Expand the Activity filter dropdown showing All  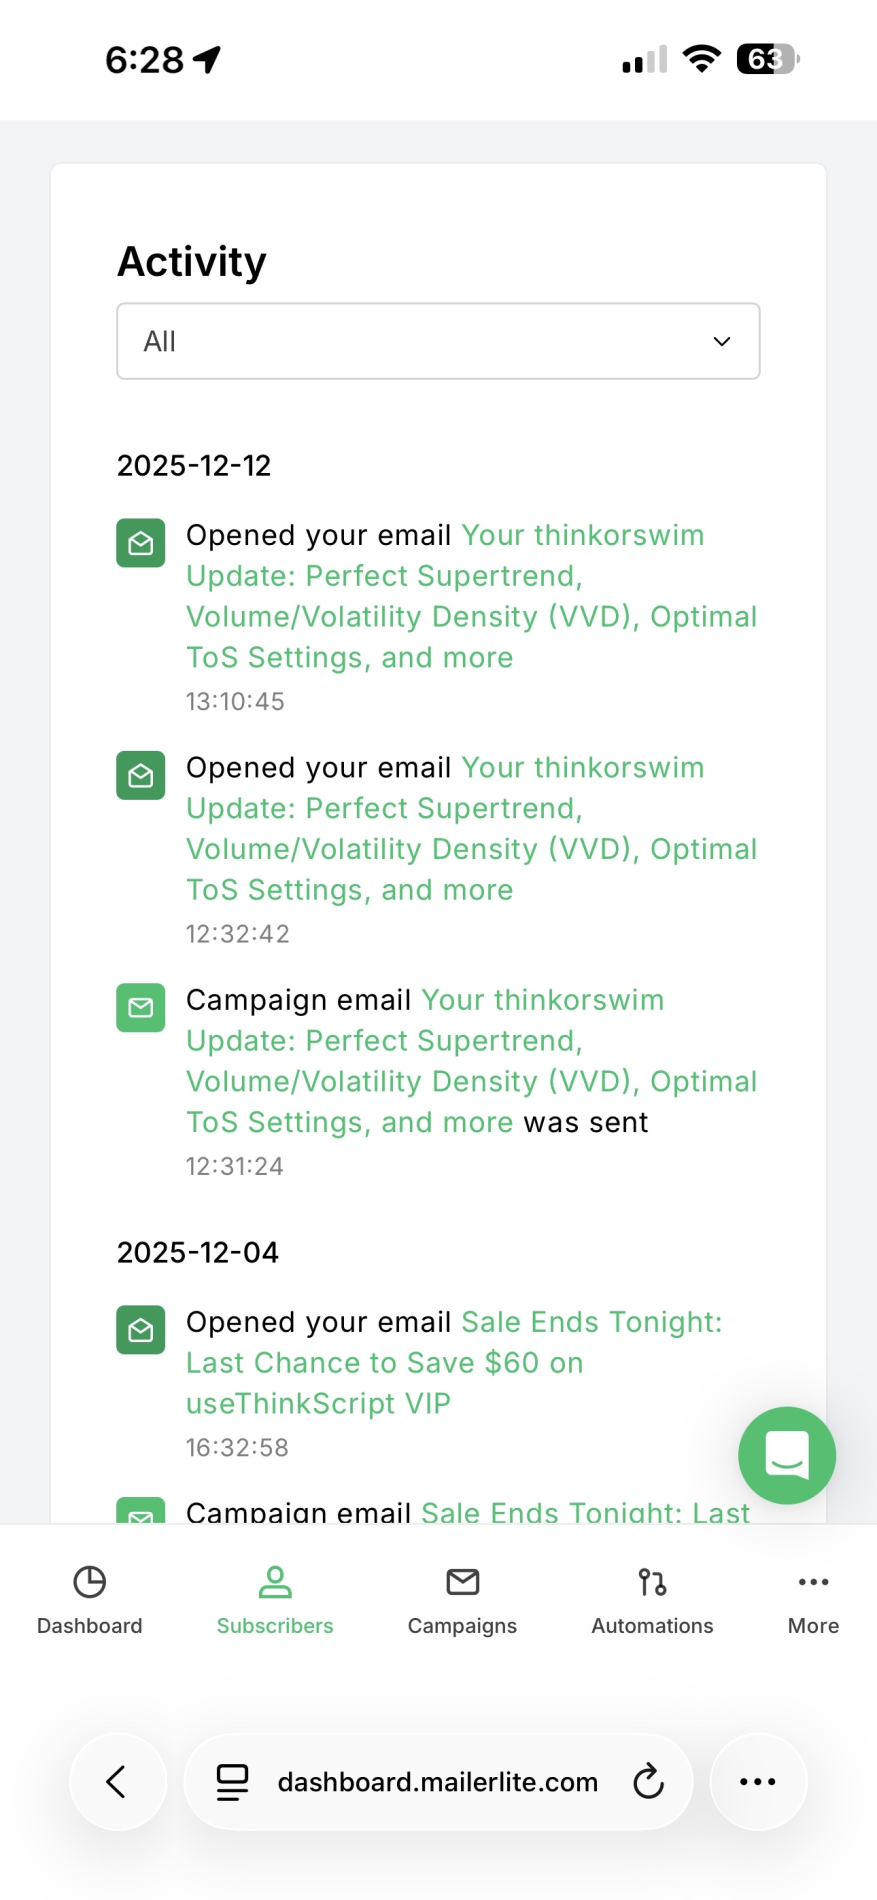coord(438,341)
